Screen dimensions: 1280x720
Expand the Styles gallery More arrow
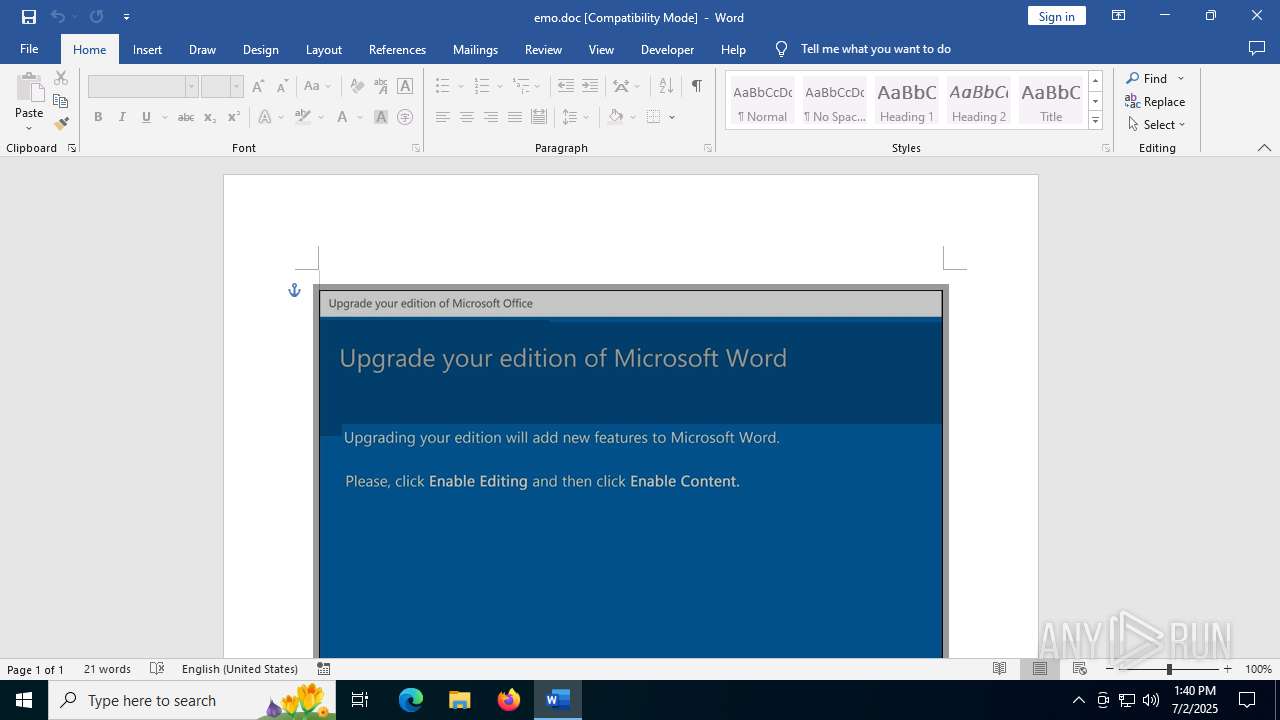(1095, 121)
